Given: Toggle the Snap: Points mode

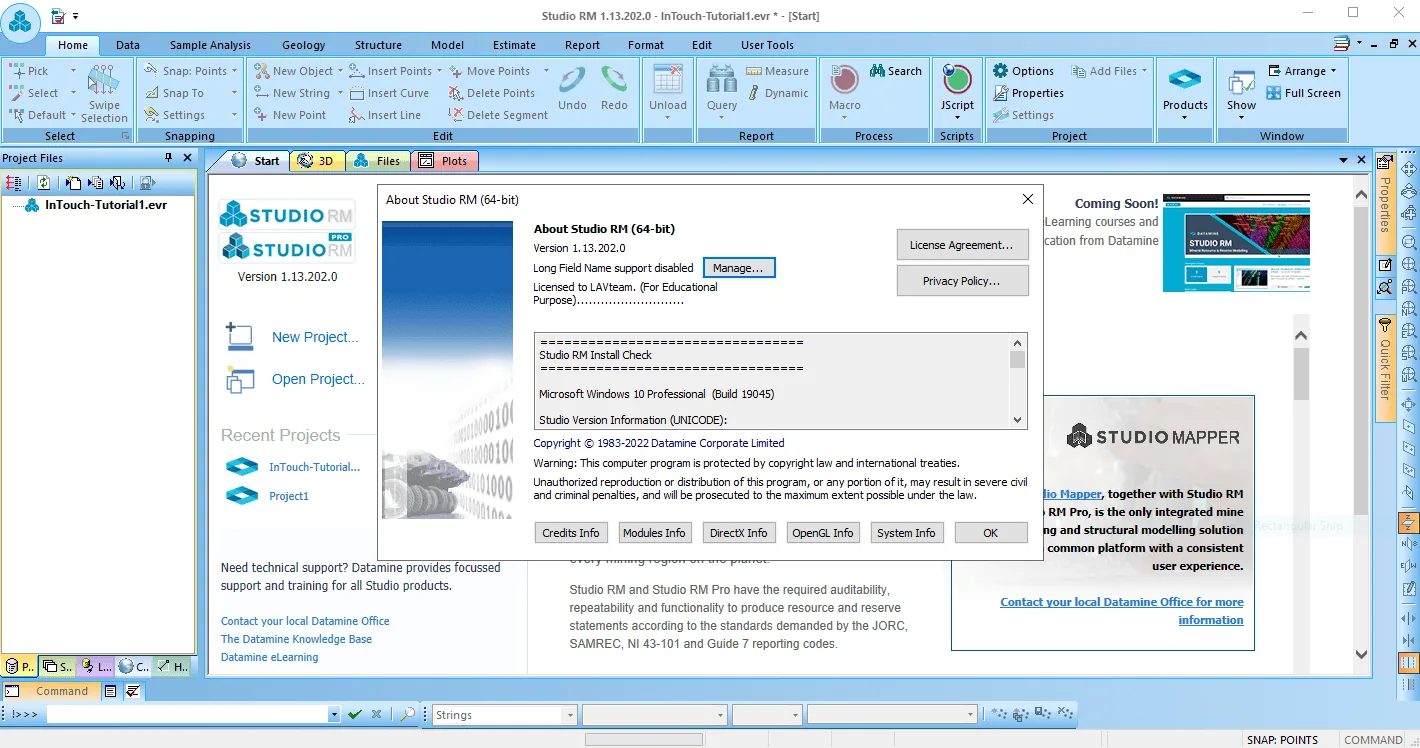Looking at the screenshot, I should tap(186, 71).
